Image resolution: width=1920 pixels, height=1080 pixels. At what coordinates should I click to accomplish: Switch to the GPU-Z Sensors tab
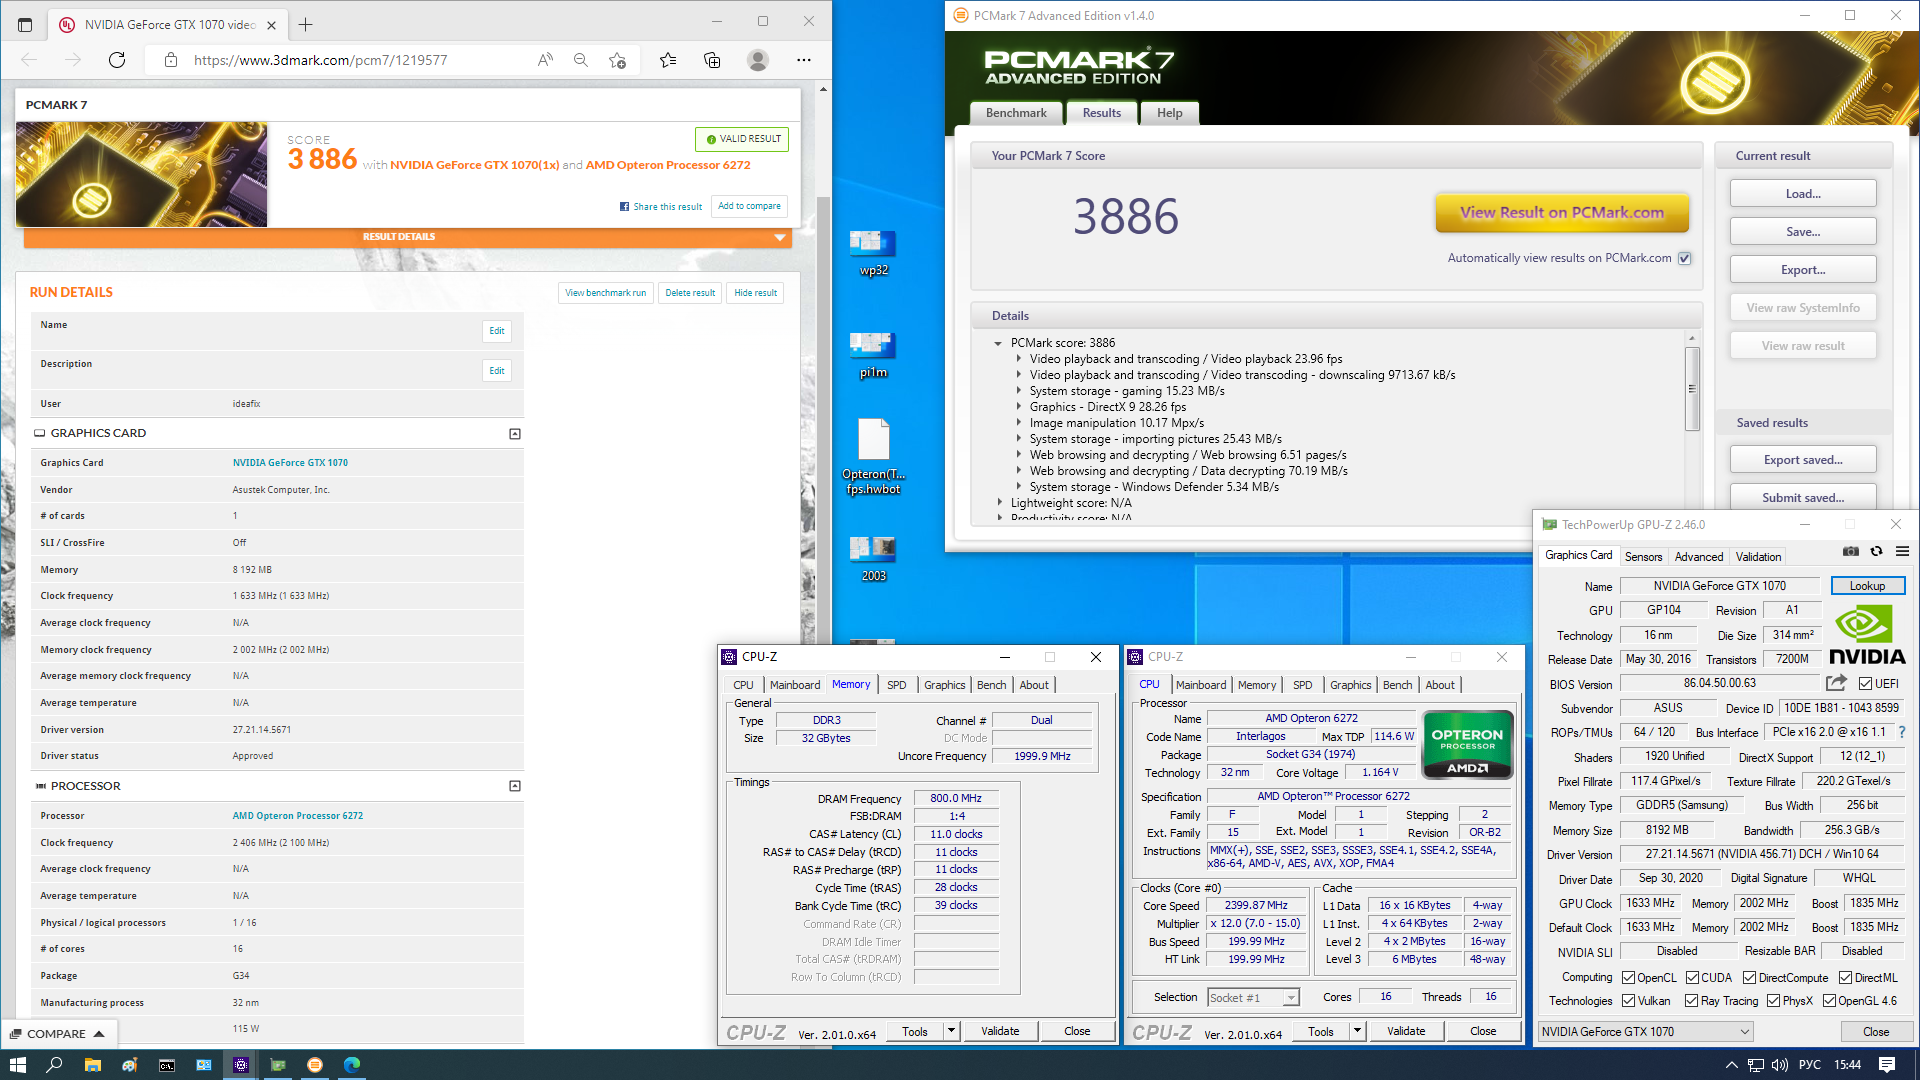(x=1643, y=557)
